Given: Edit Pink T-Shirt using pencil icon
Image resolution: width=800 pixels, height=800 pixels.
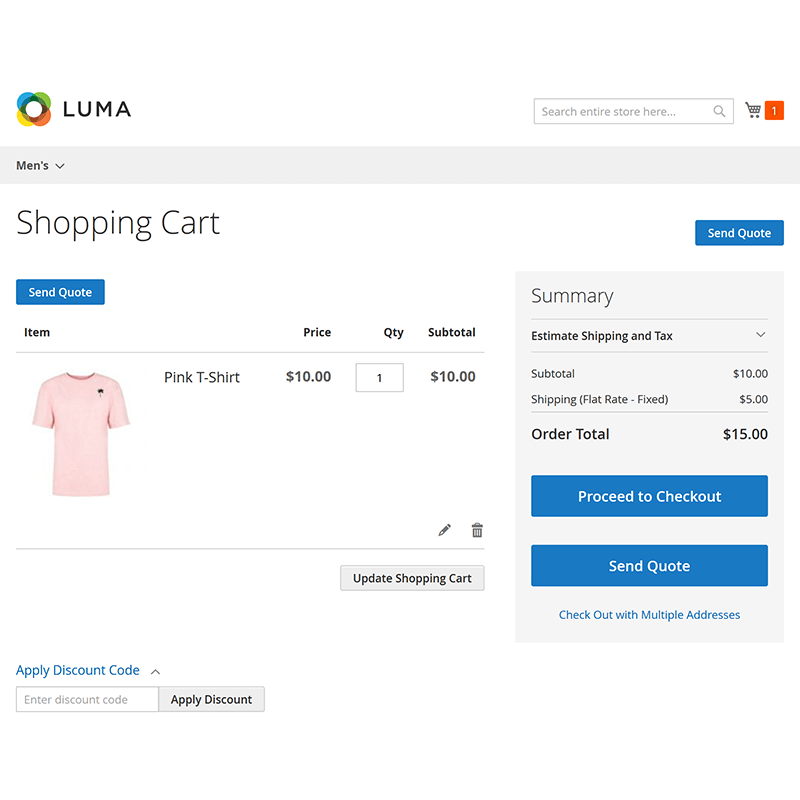Looking at the screenshot, I should 444,529.
